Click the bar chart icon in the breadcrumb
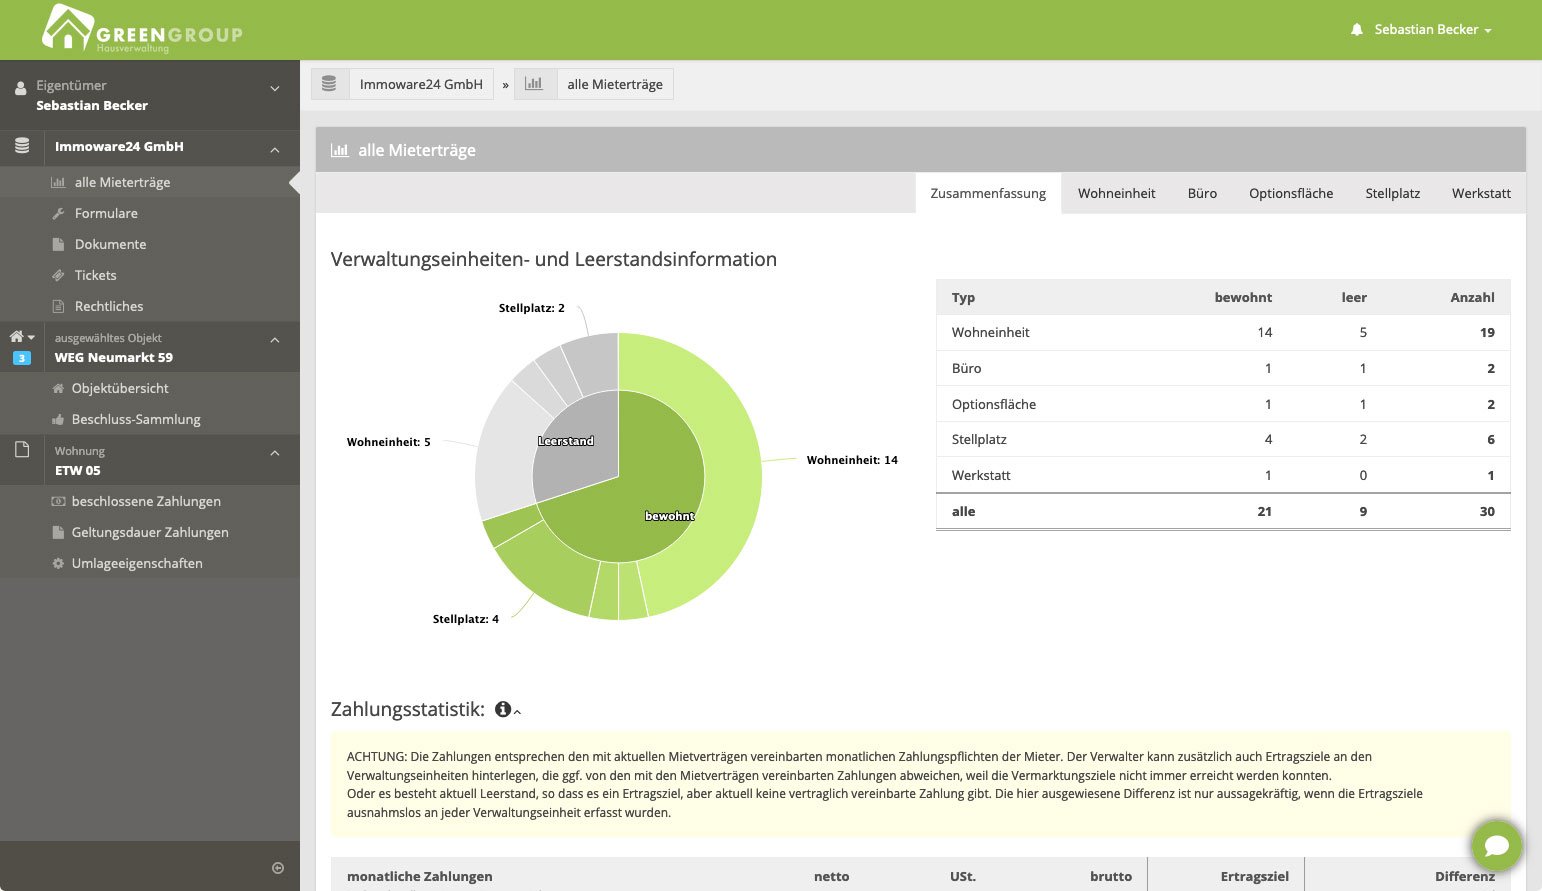Viewport: 1542px width, 891px height. [x=534, y=84]
